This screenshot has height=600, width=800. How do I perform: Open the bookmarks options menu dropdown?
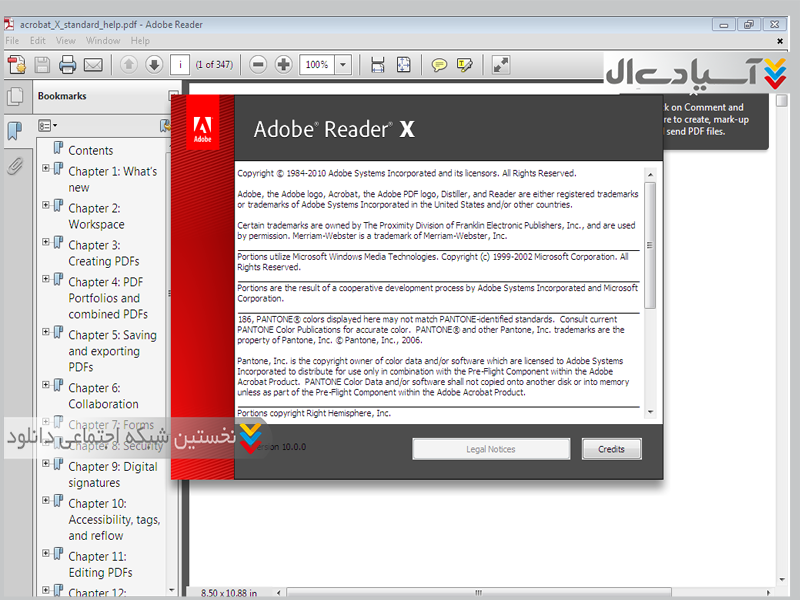pos(47,126)
